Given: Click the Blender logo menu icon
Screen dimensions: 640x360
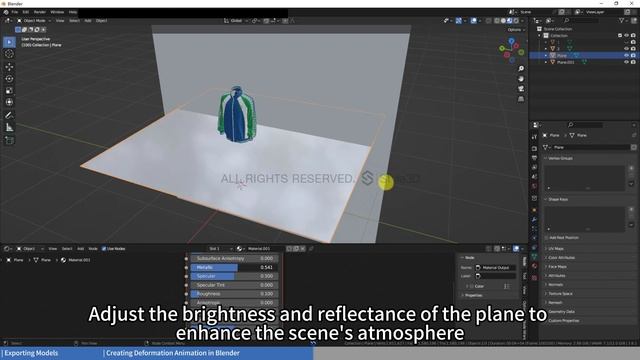Looking at the screenshot, I should point(6,12).
